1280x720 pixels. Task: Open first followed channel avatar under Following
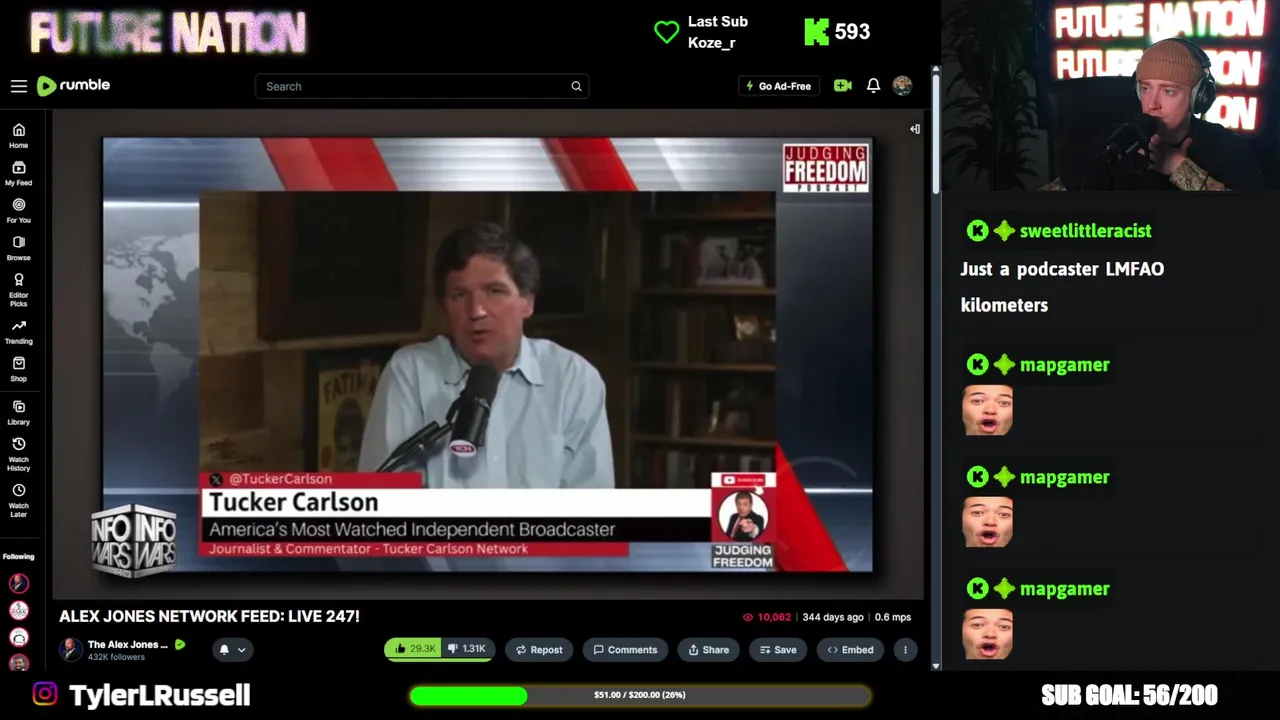(18, 583)
